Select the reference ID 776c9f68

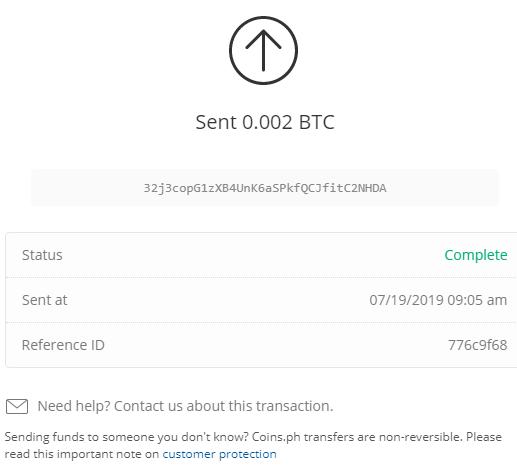point(477,345)
